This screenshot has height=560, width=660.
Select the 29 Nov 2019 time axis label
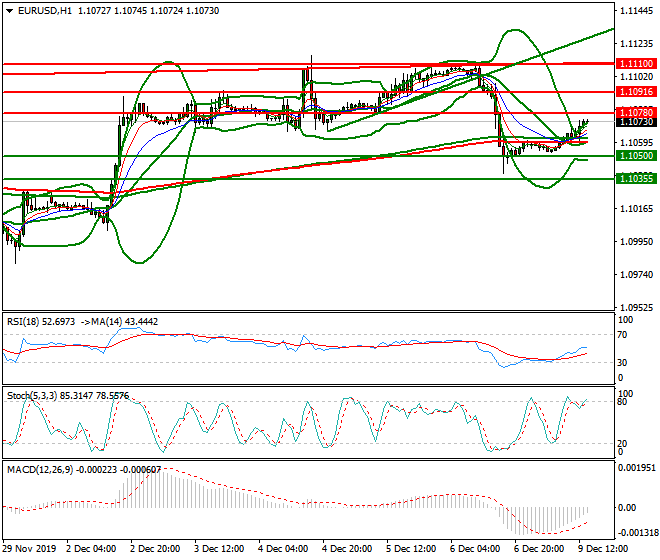(29, 549)
